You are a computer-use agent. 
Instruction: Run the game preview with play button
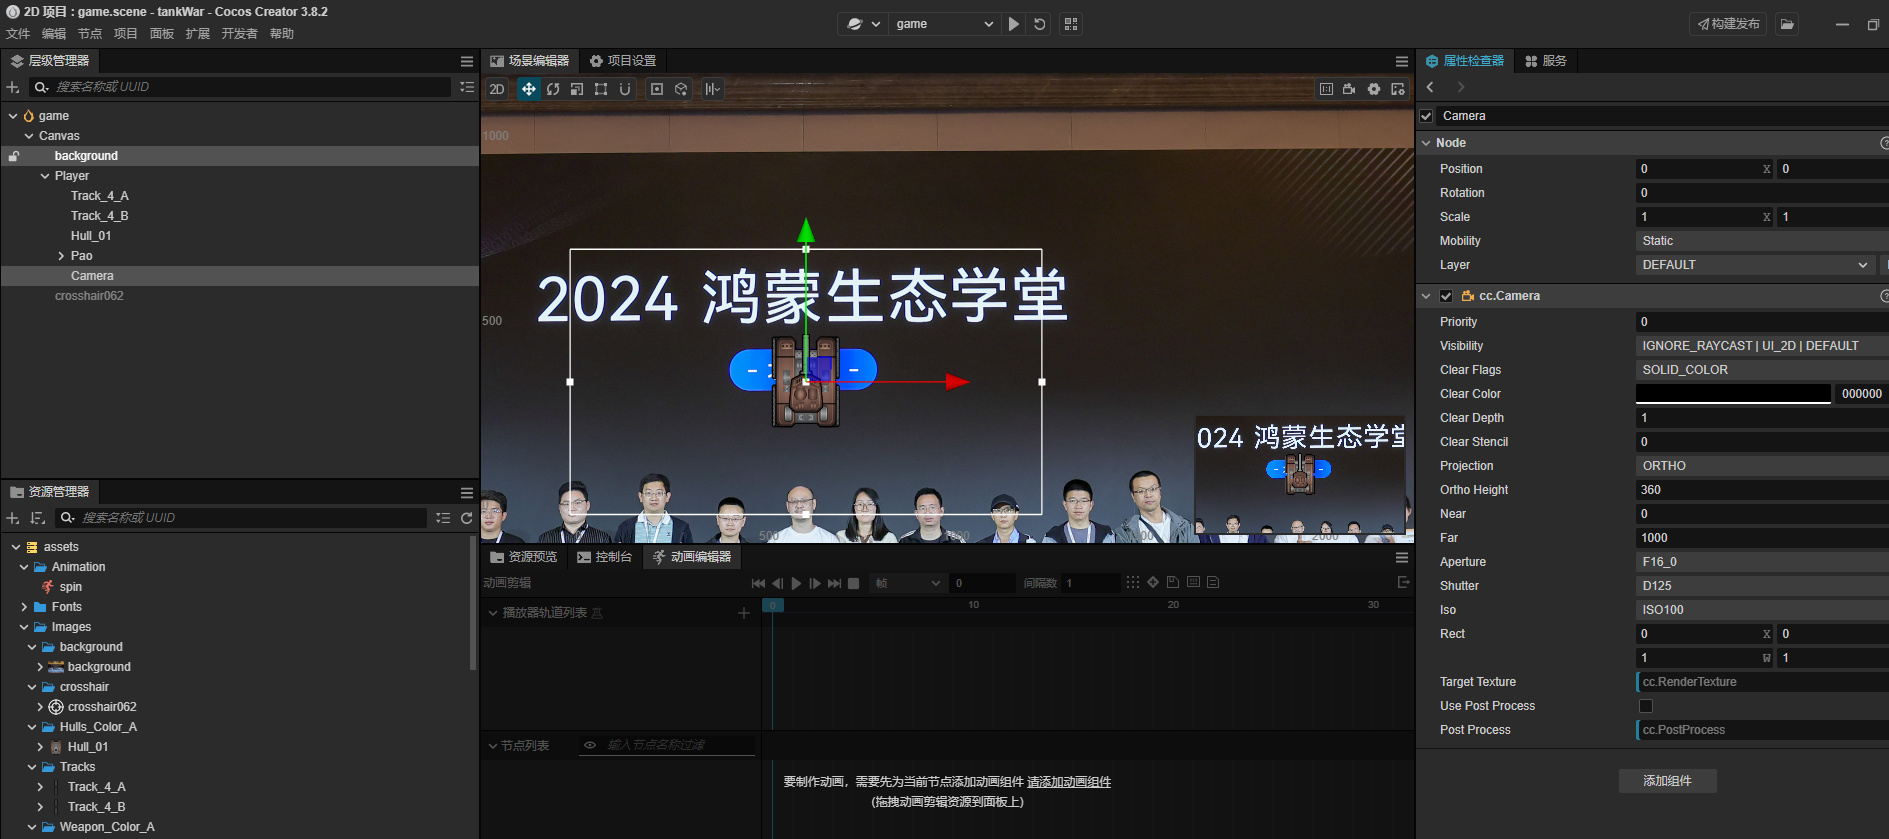pyautogui.click(x=1014, y=24)
